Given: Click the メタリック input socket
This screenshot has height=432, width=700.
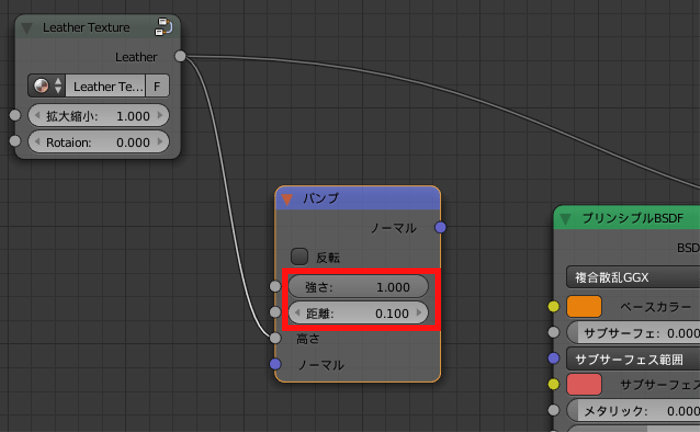Looking at the screenshot, I should [554, 410].
